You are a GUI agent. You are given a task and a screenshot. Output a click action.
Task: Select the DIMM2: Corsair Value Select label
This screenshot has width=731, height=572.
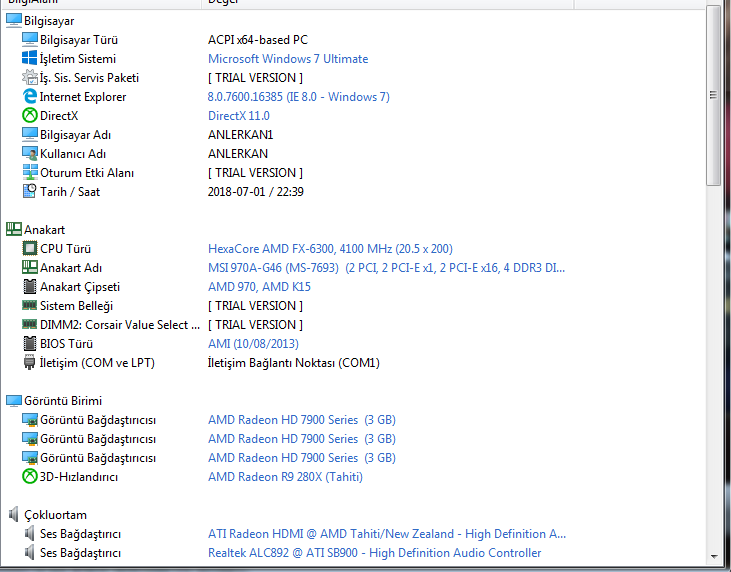120,324
